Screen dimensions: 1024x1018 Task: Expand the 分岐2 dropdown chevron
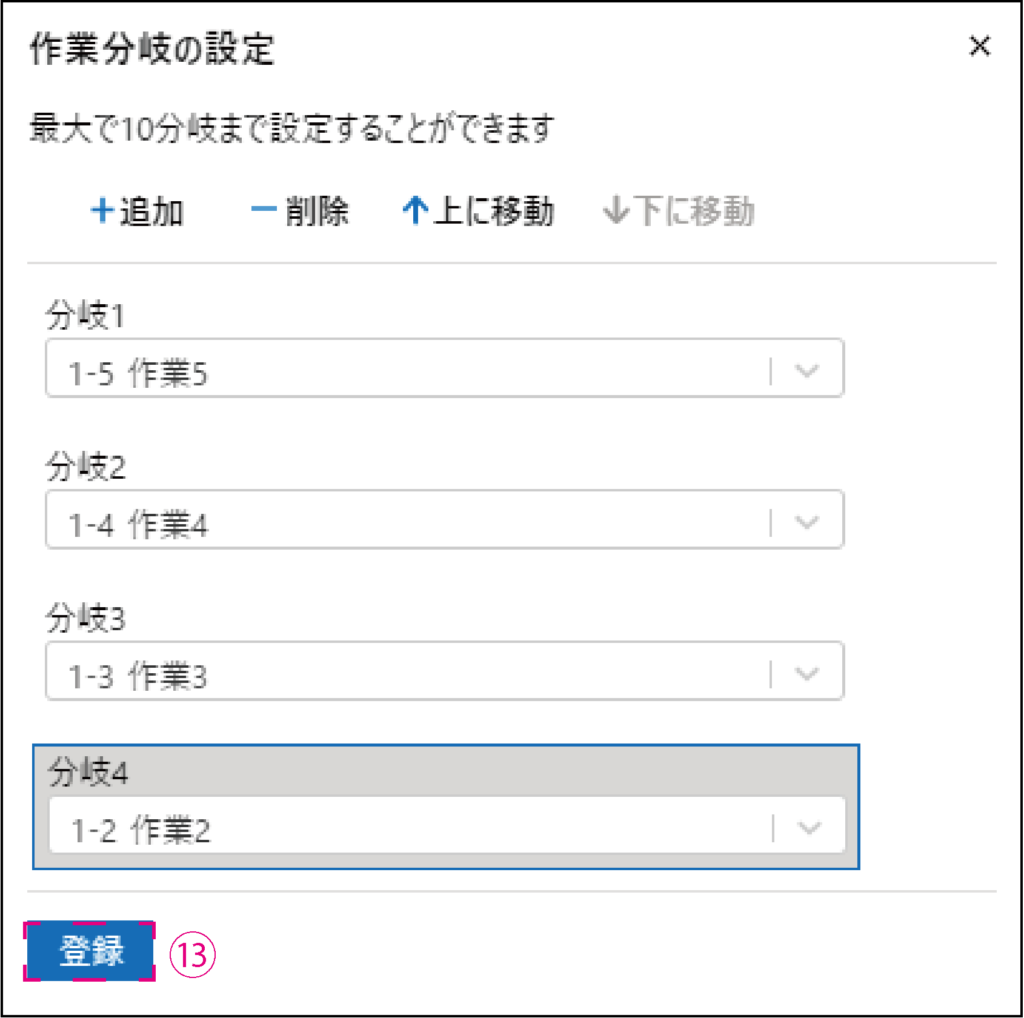pos(808,522)
